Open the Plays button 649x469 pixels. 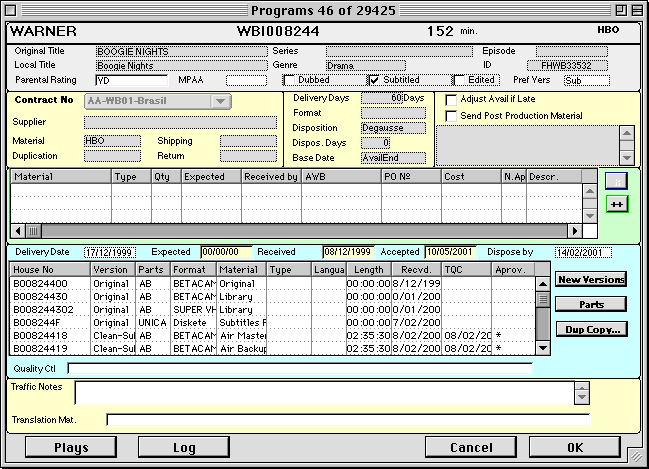(71, 447)
